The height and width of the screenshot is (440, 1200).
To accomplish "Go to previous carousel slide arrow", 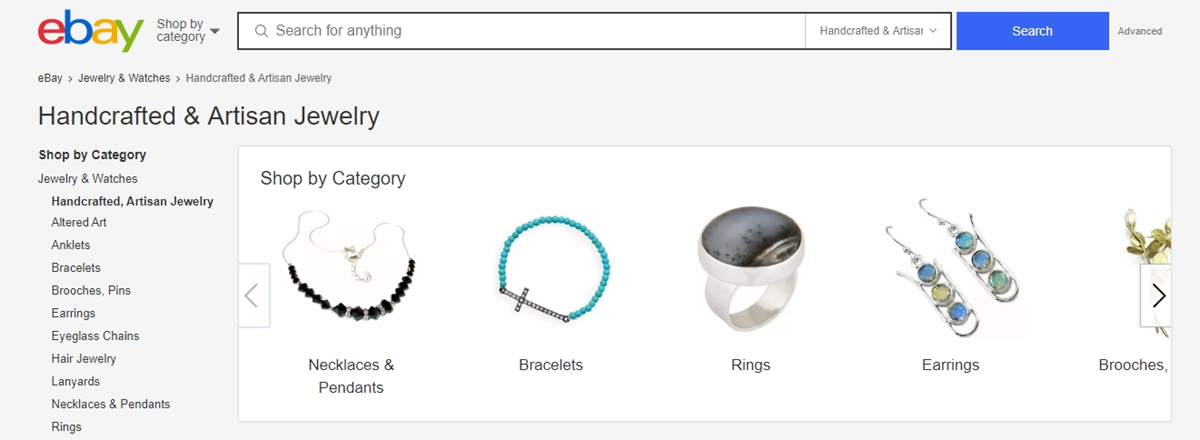I will click(253, 296).
